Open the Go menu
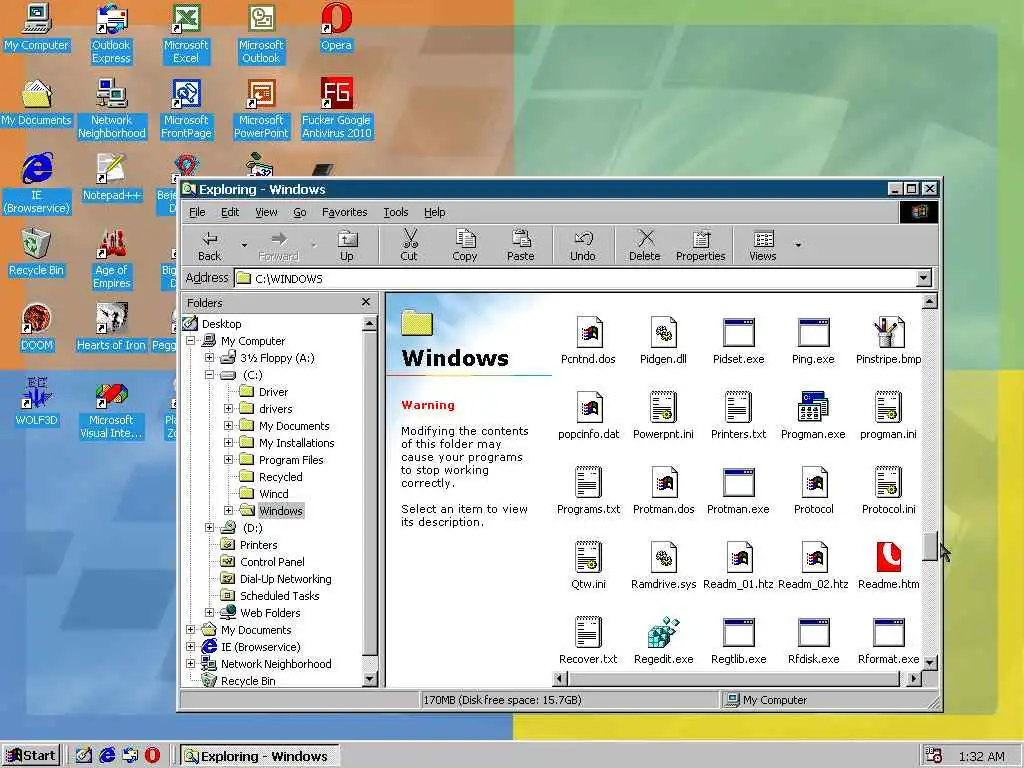The width and height of the screenshot is (1024, 768). (300, 212)
